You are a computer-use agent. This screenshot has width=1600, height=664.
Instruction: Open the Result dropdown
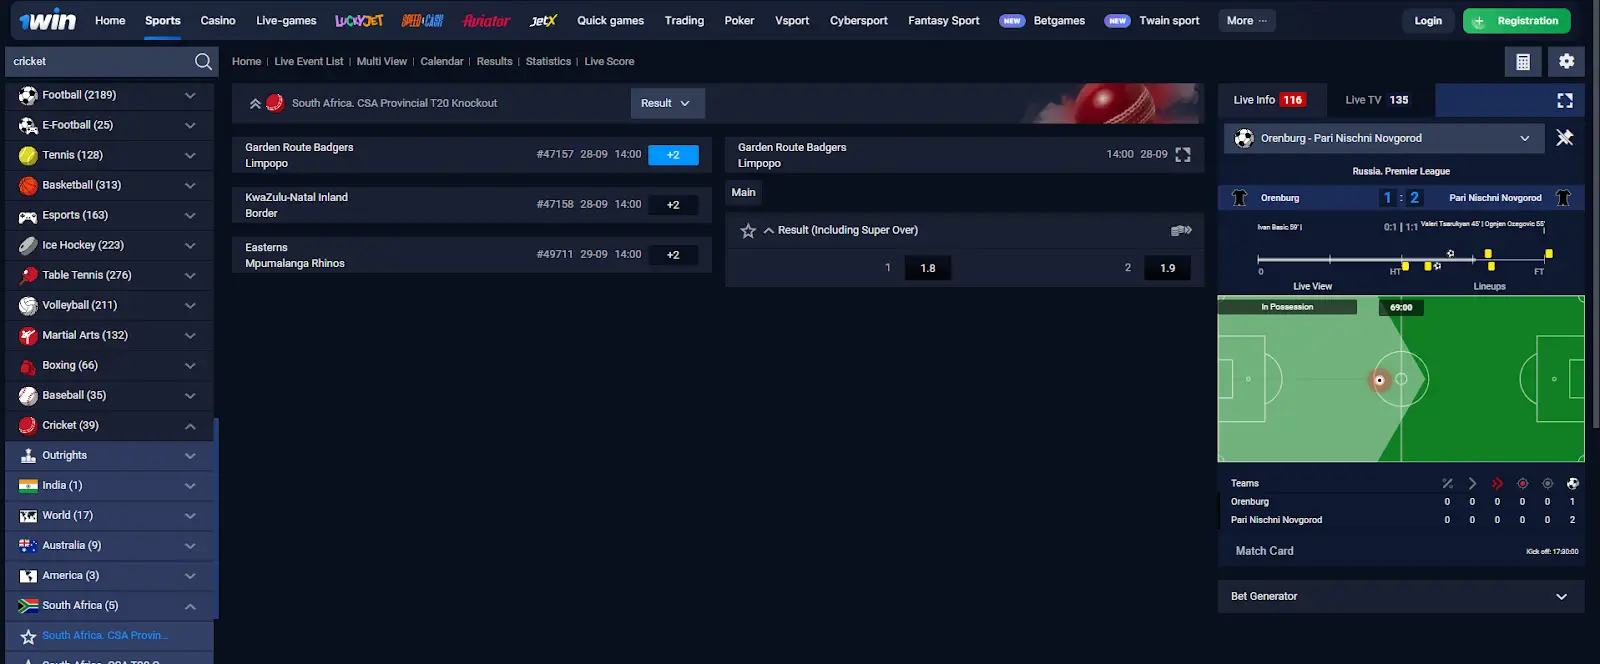[x=666, y=103]
